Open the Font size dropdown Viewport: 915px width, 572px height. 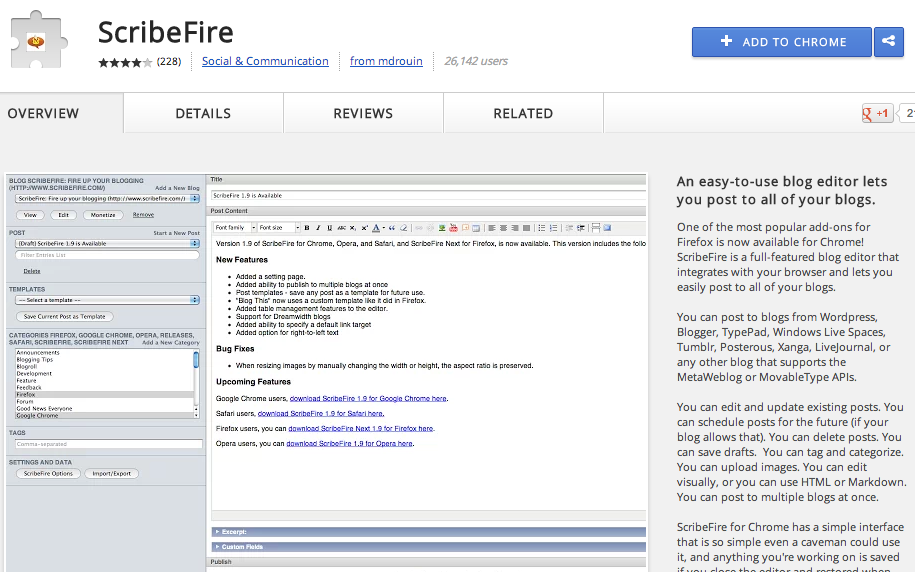coord(279,228)
